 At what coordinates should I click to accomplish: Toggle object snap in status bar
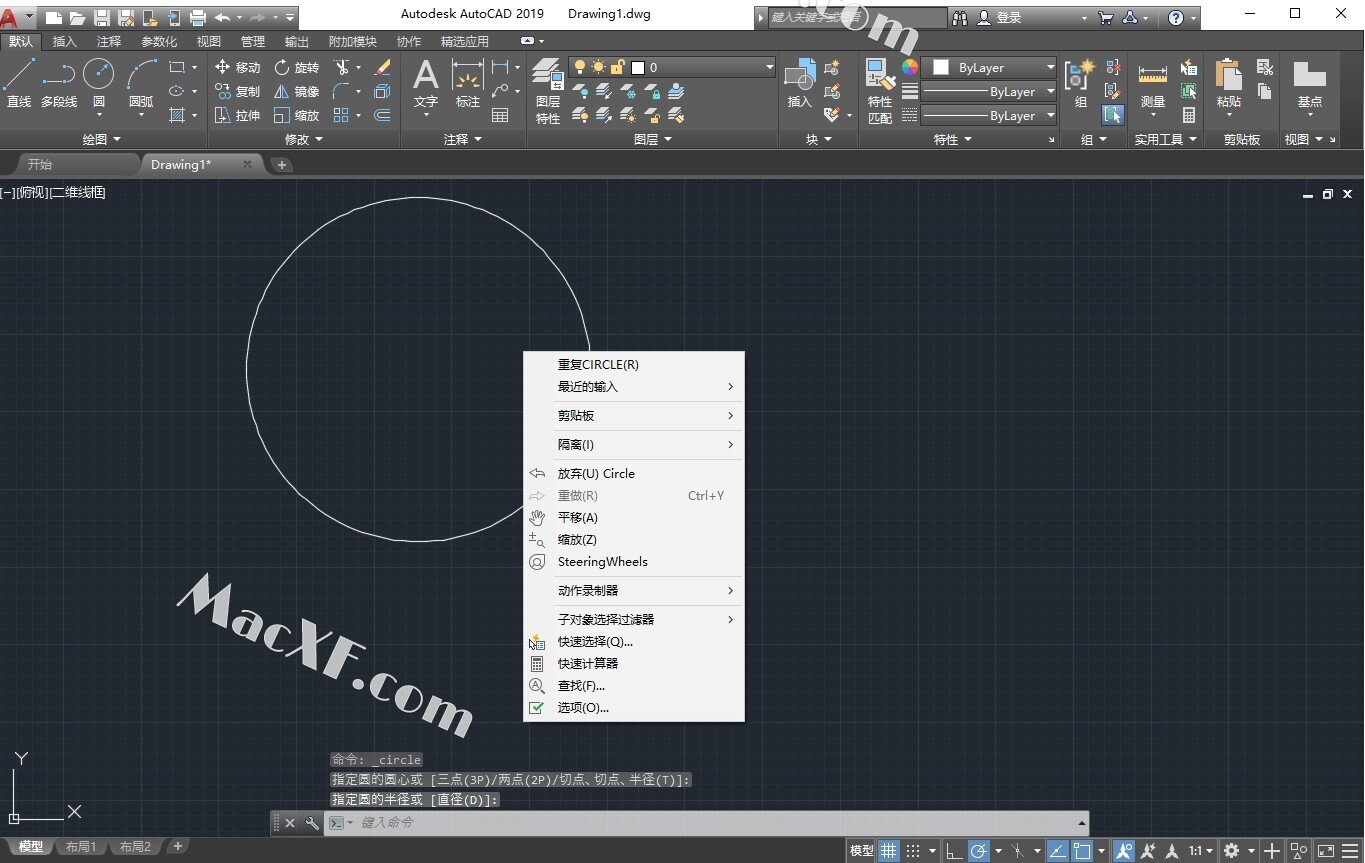pyautogui.click(x=1082, y=851)
